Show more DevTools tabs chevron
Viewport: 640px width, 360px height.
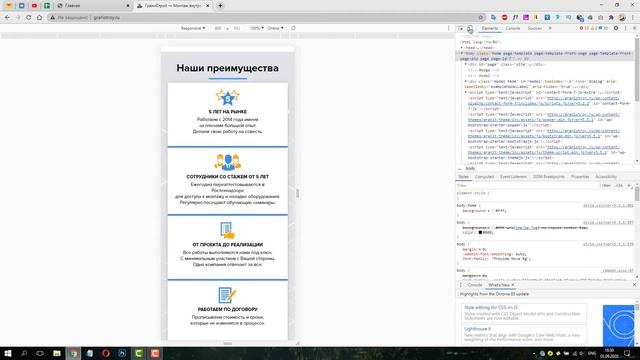(550, 28)
